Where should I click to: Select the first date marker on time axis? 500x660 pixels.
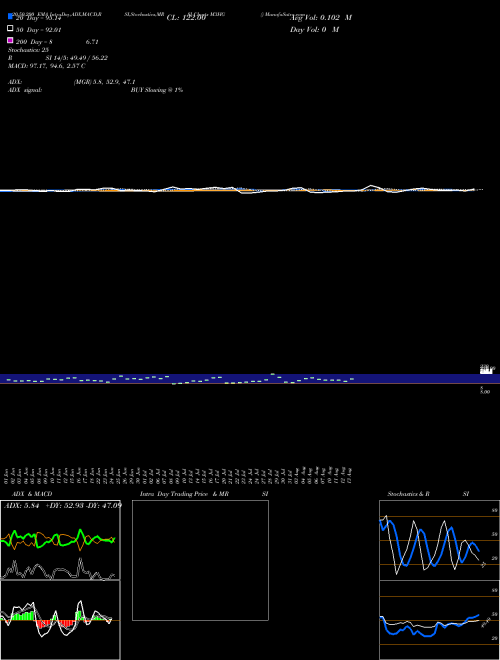click(x=5, y=476)
